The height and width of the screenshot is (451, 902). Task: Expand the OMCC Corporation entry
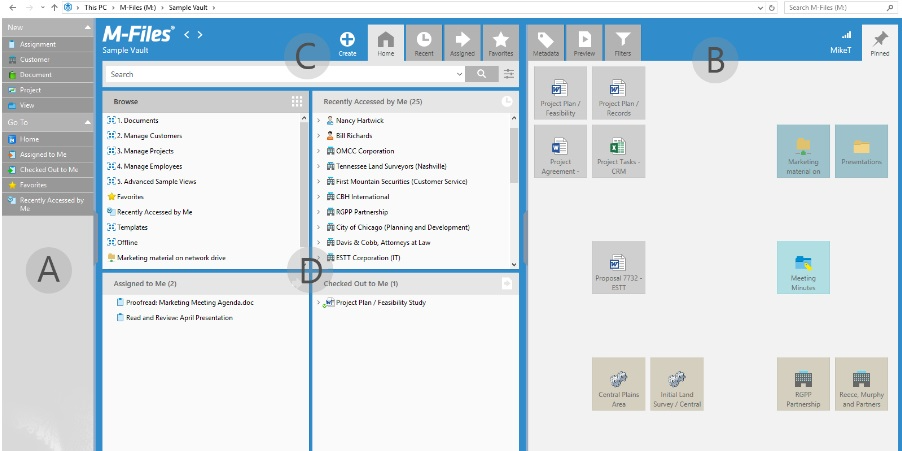click(x=318, y=151)
